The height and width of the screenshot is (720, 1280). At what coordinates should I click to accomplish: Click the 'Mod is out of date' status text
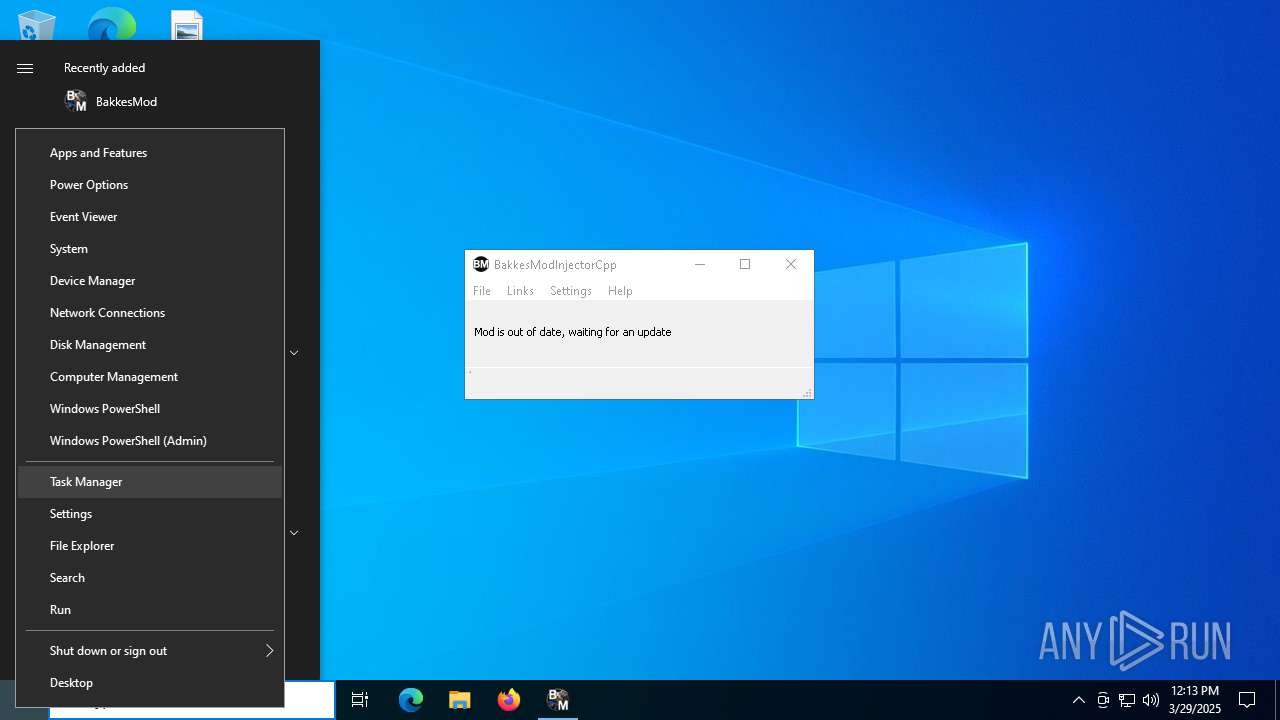click(573, 332)
